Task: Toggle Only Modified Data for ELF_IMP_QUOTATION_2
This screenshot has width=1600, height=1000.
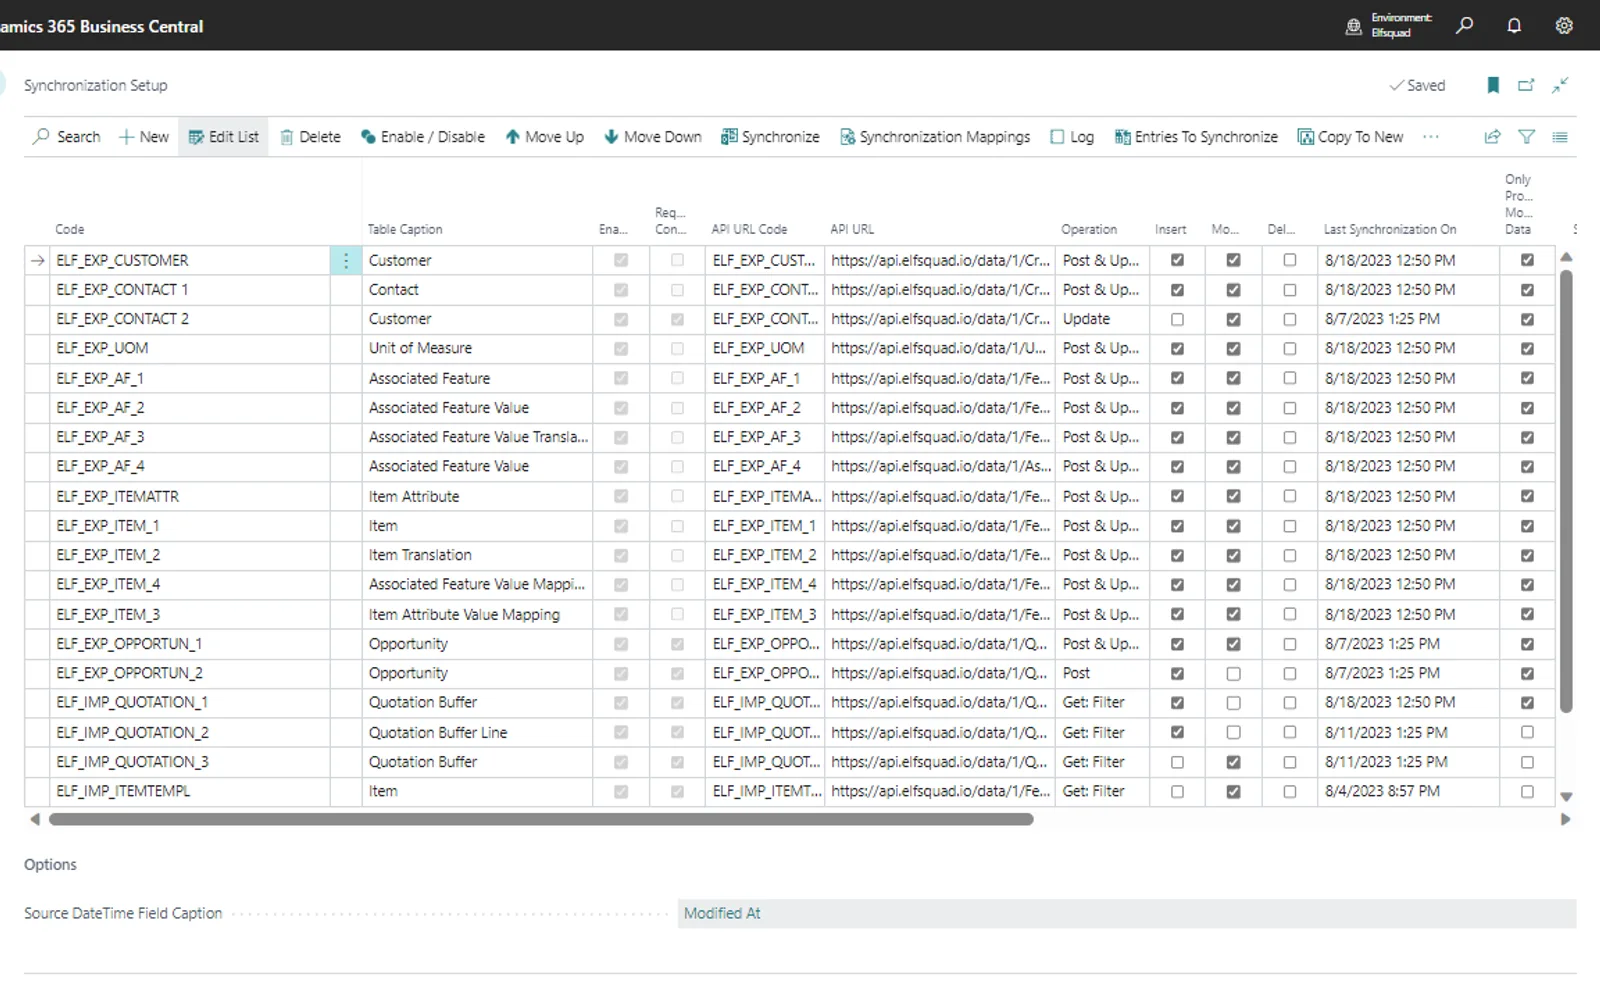Action: point(1527,733)
